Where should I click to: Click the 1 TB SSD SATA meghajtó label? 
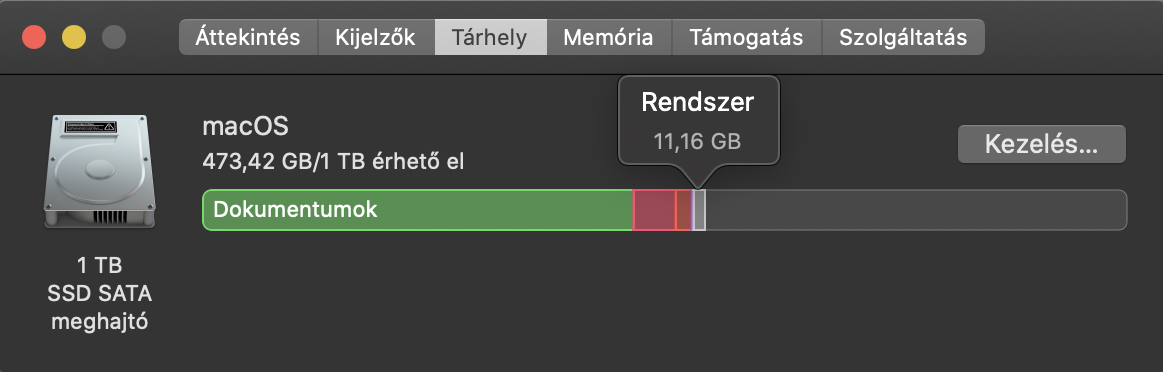(x=99, y=294)
